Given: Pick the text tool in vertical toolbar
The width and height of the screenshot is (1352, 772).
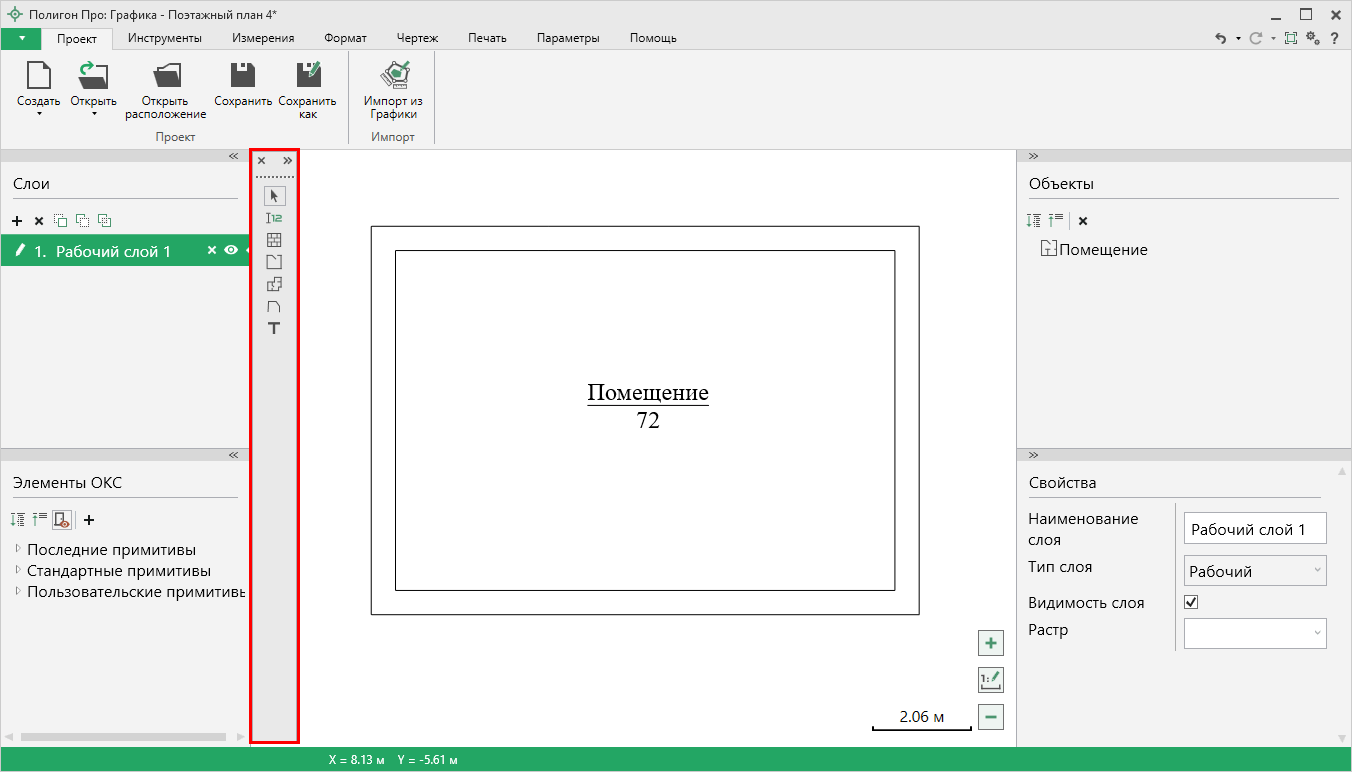Looking at the screenshot, I should (274, 328).
